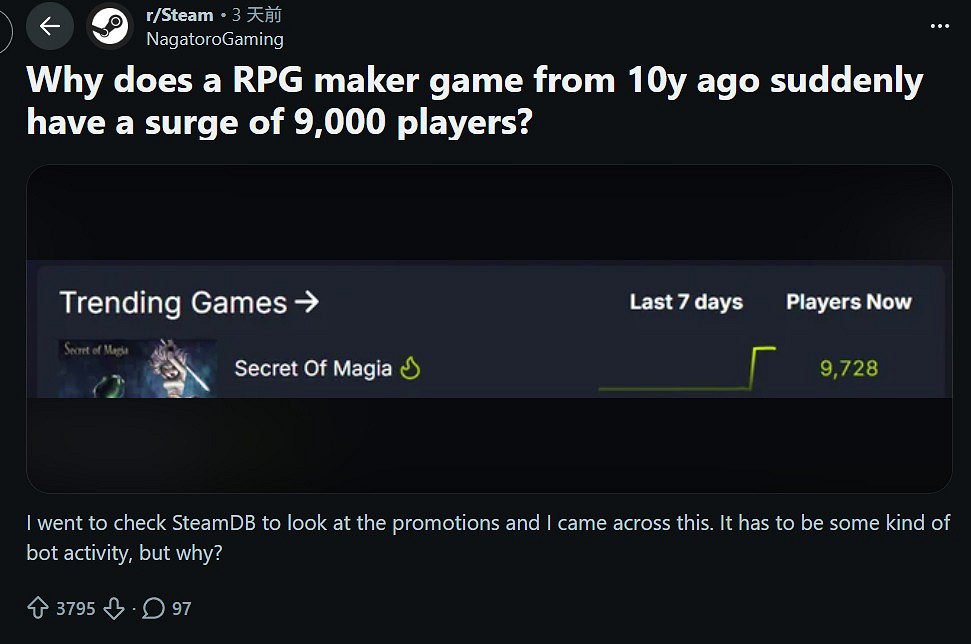The height and width of the screenshot is (644, 971).
Task: Click the arrow after Trending Games
Action: (307, 302)
